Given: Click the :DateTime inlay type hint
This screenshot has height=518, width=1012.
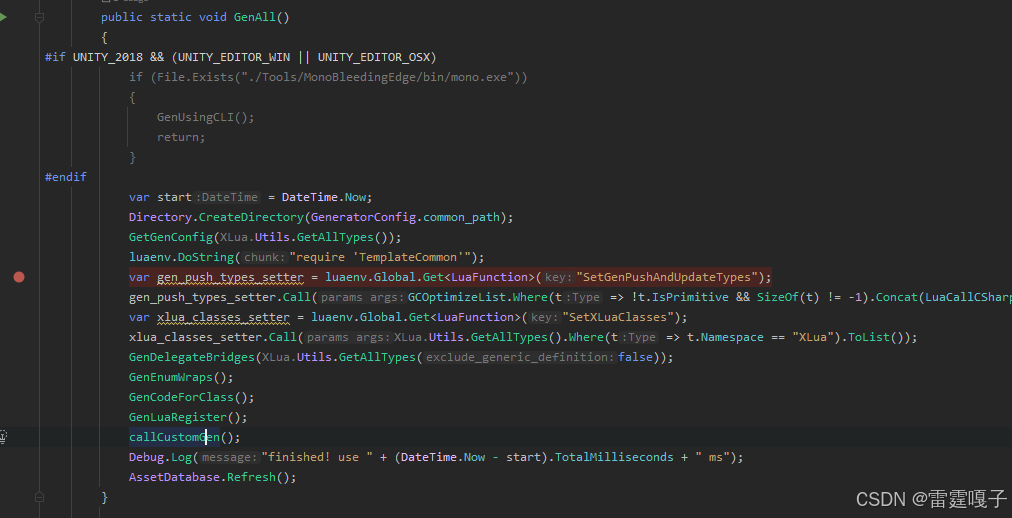Looking at the screenshot, I should tap(227, 197).
